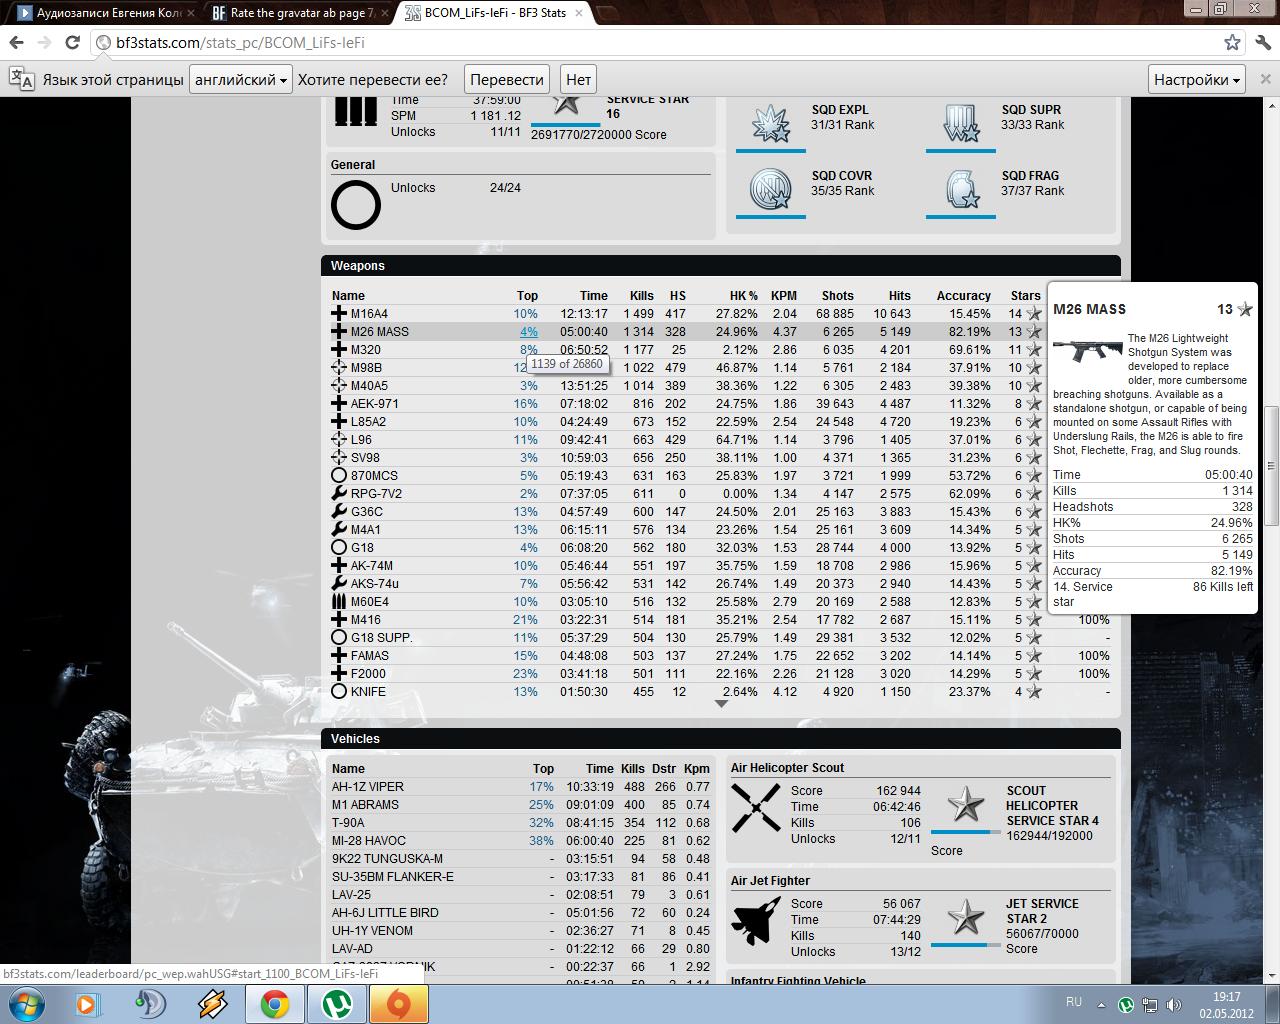This screenshot has height=1024, width=1280.
Task: Open the Windows Start menu
Action: [27, 1003]
